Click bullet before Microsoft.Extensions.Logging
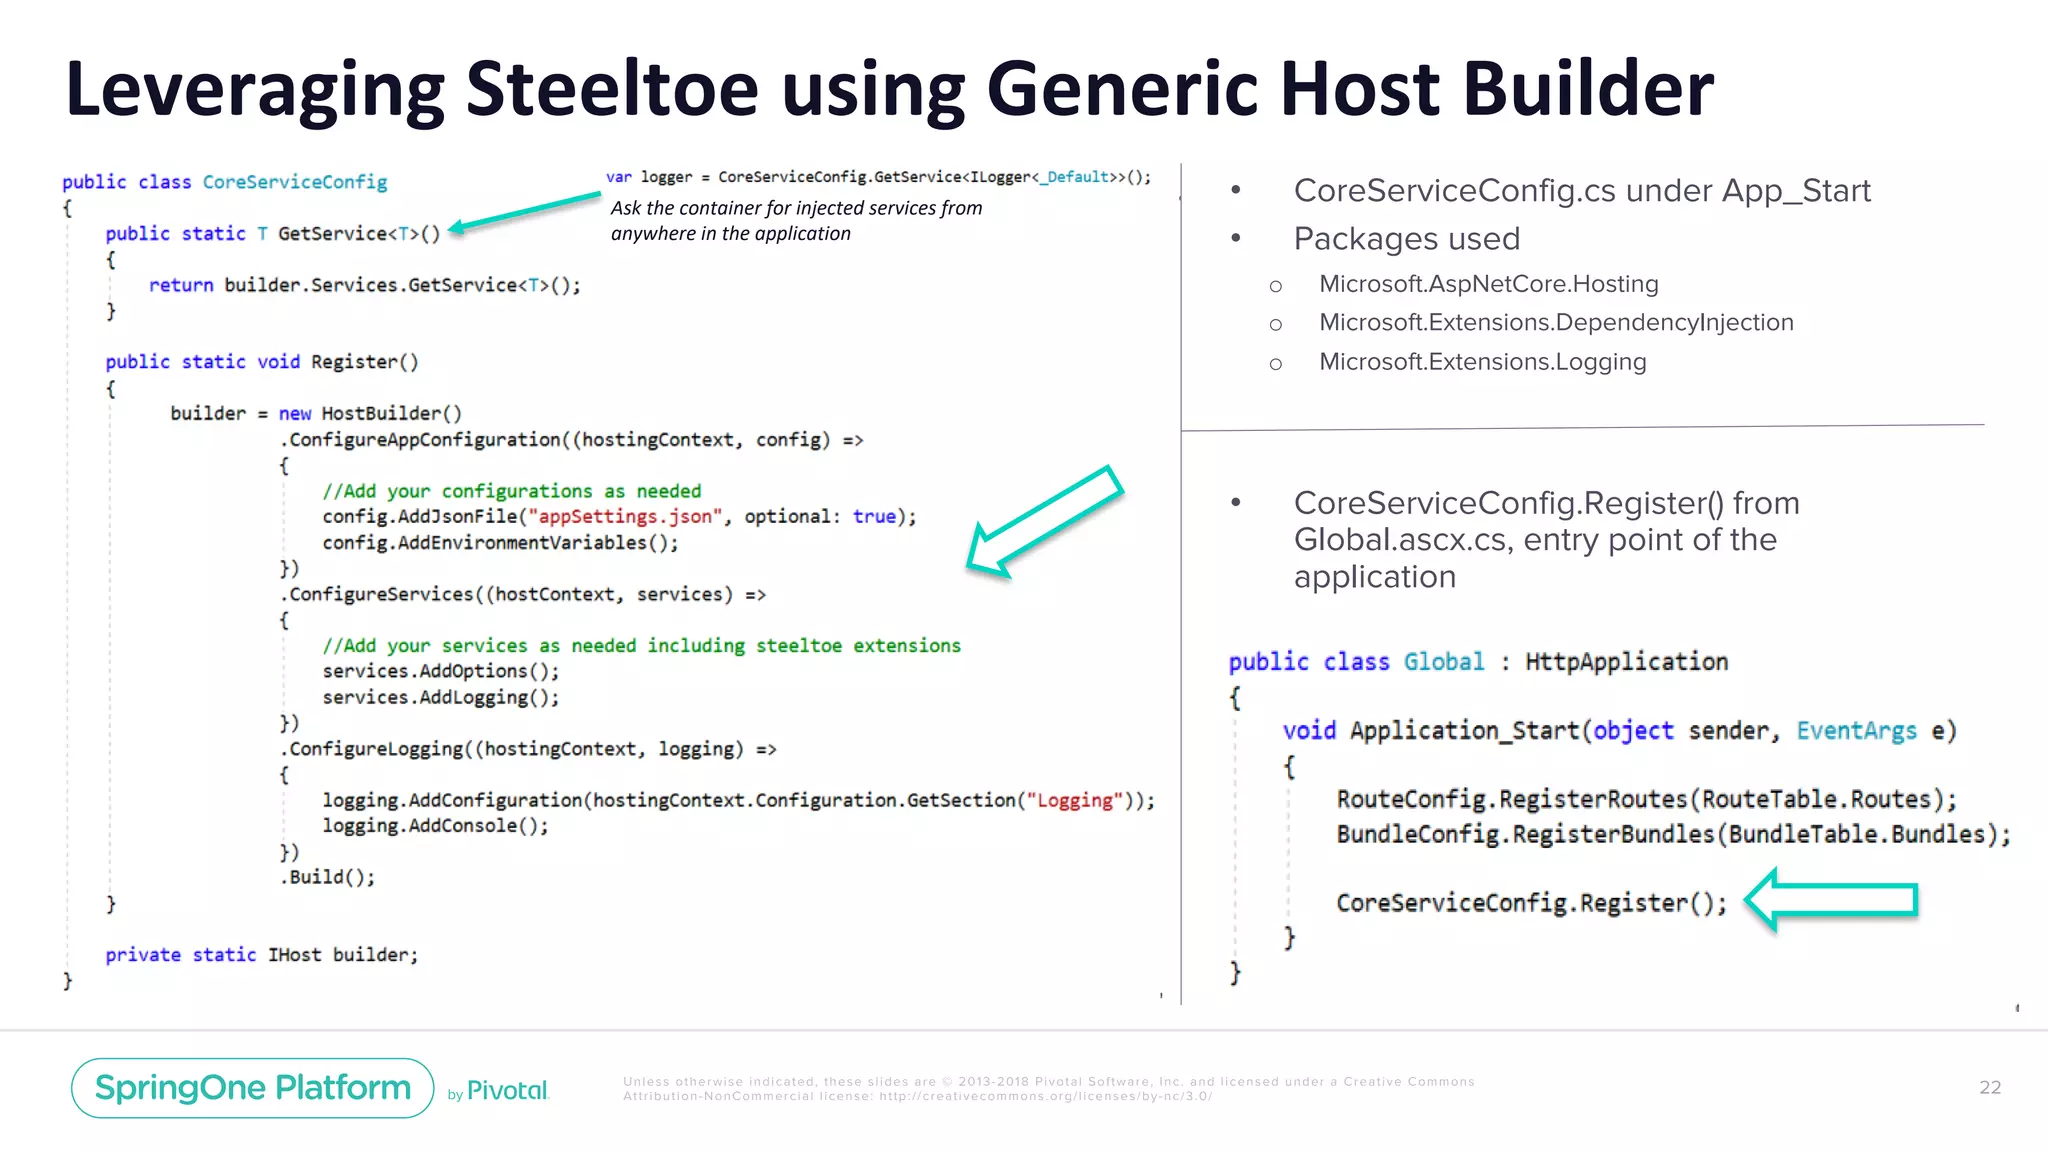 (x=1275, y=364)
